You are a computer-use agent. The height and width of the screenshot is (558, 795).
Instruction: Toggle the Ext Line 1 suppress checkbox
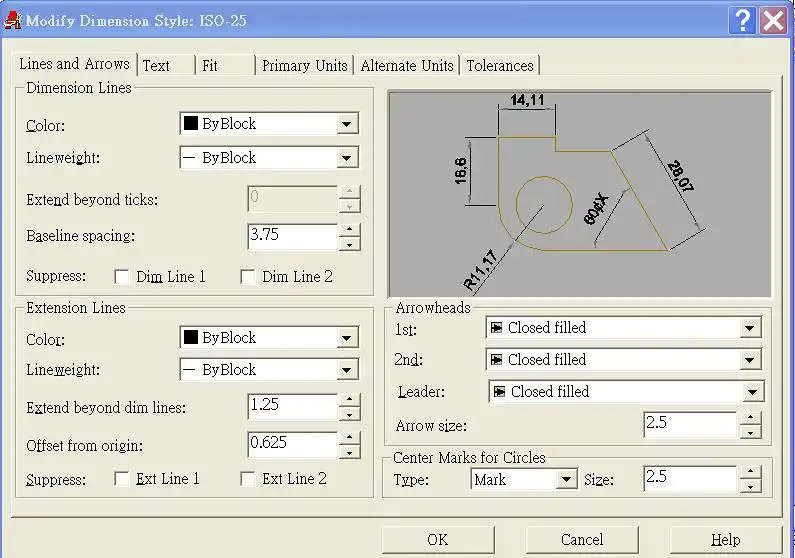tap(122, 479)
